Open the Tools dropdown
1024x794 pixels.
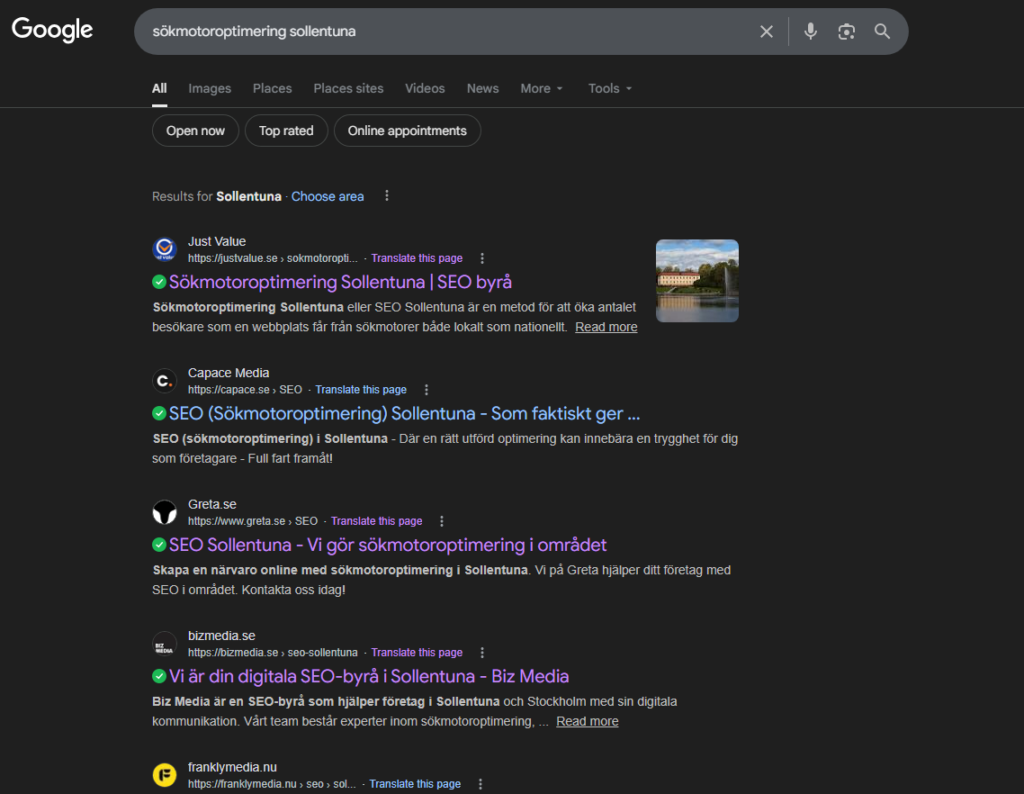pyautogui.click(x=609, y=88)
